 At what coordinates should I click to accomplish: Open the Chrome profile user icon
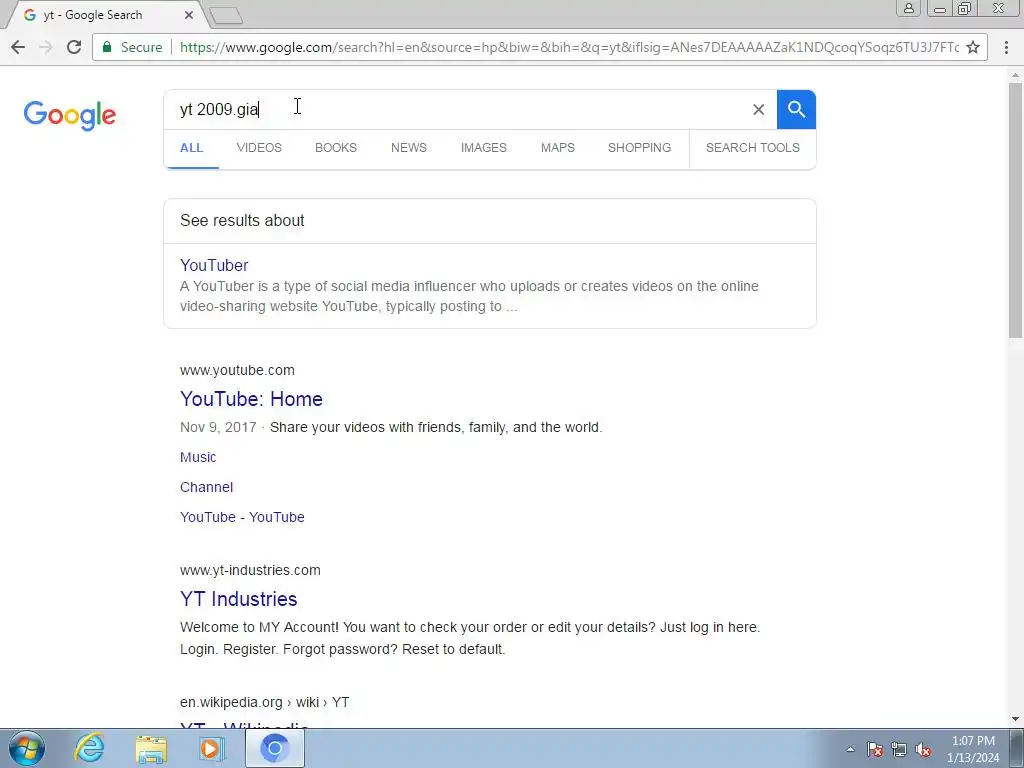(x=908, y=8)
